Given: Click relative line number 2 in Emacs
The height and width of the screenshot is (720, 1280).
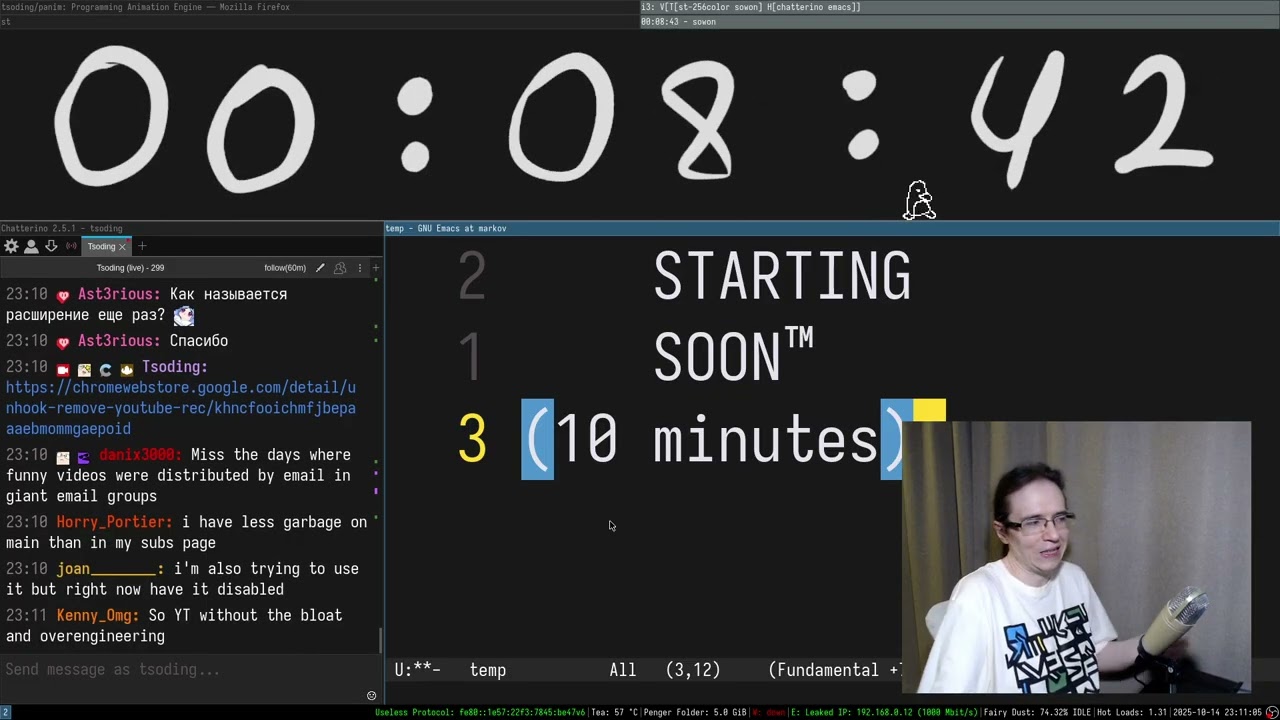Looking at the screenshot, I should pyautogui.click(x=471, y=277).
